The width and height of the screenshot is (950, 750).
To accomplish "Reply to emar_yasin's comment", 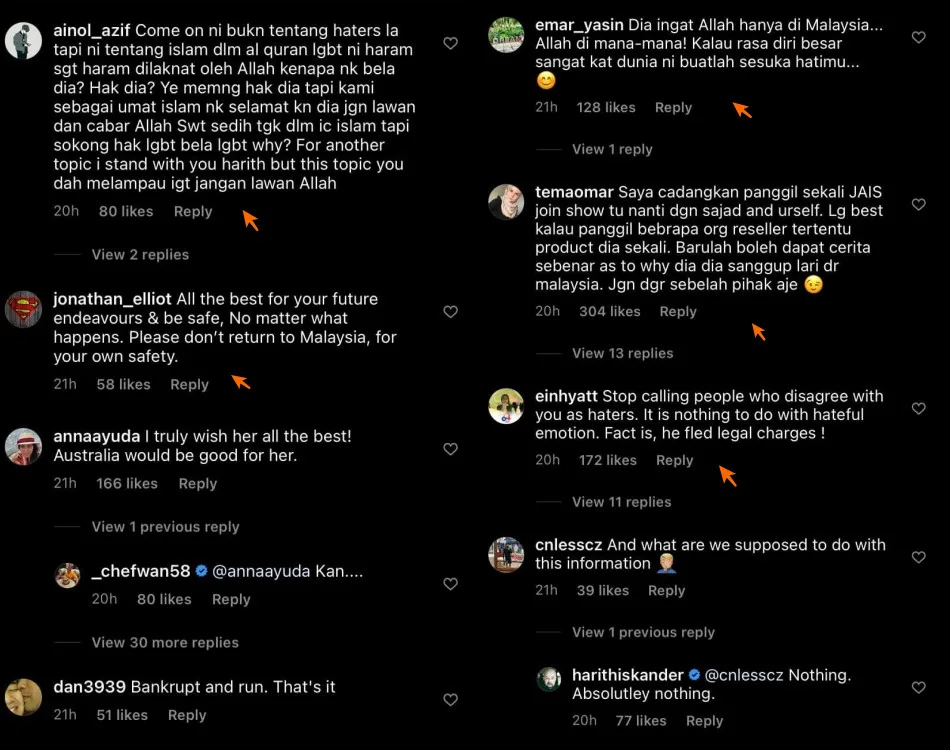I will [673, 107].
